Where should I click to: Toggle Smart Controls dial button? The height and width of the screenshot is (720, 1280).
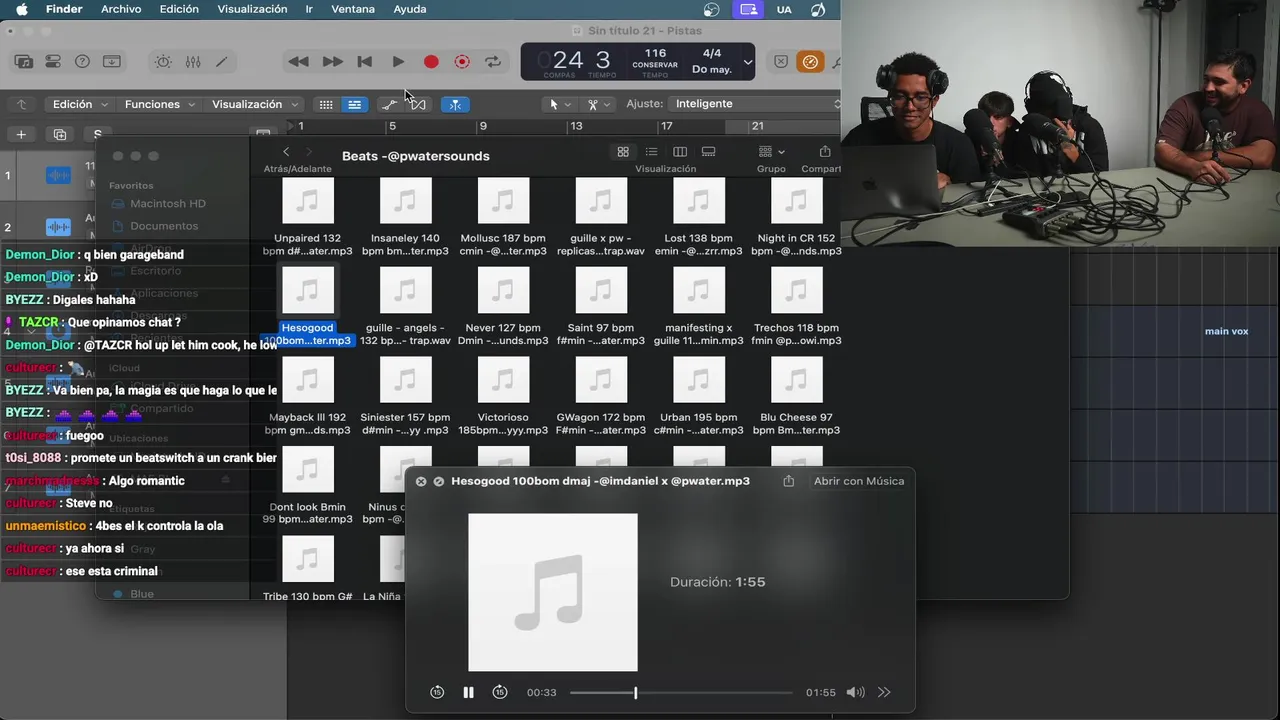[163, 62]
